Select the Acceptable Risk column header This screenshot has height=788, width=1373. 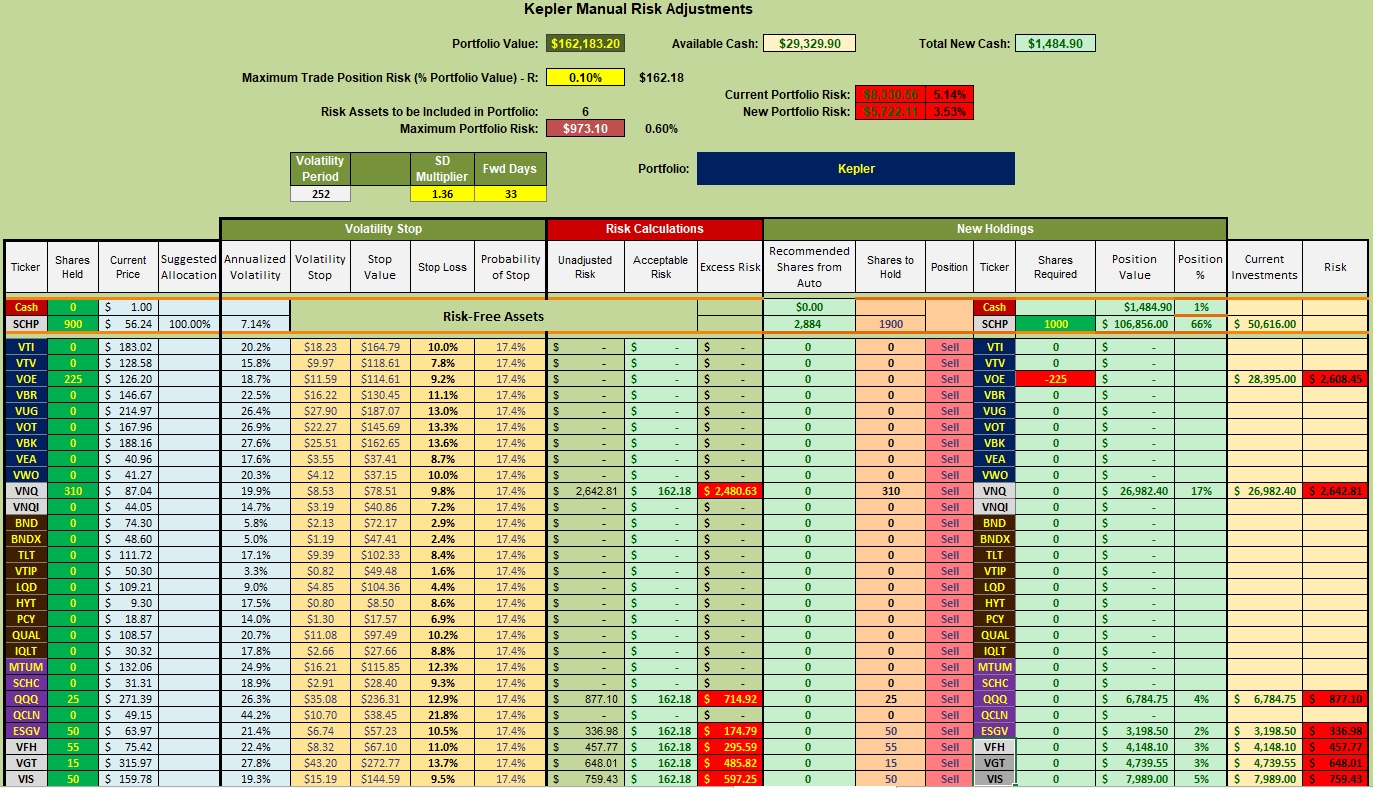tap(661, 267)
